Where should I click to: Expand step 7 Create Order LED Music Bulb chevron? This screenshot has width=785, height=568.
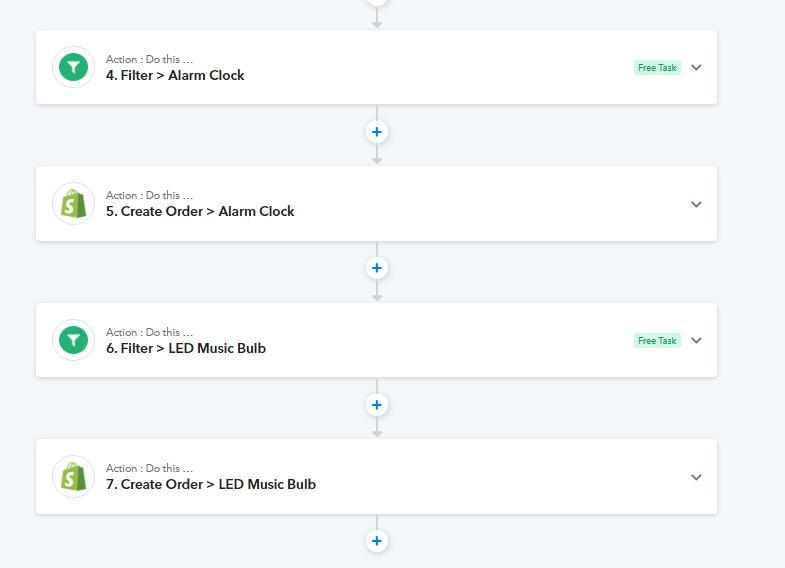tap(697, 477)
